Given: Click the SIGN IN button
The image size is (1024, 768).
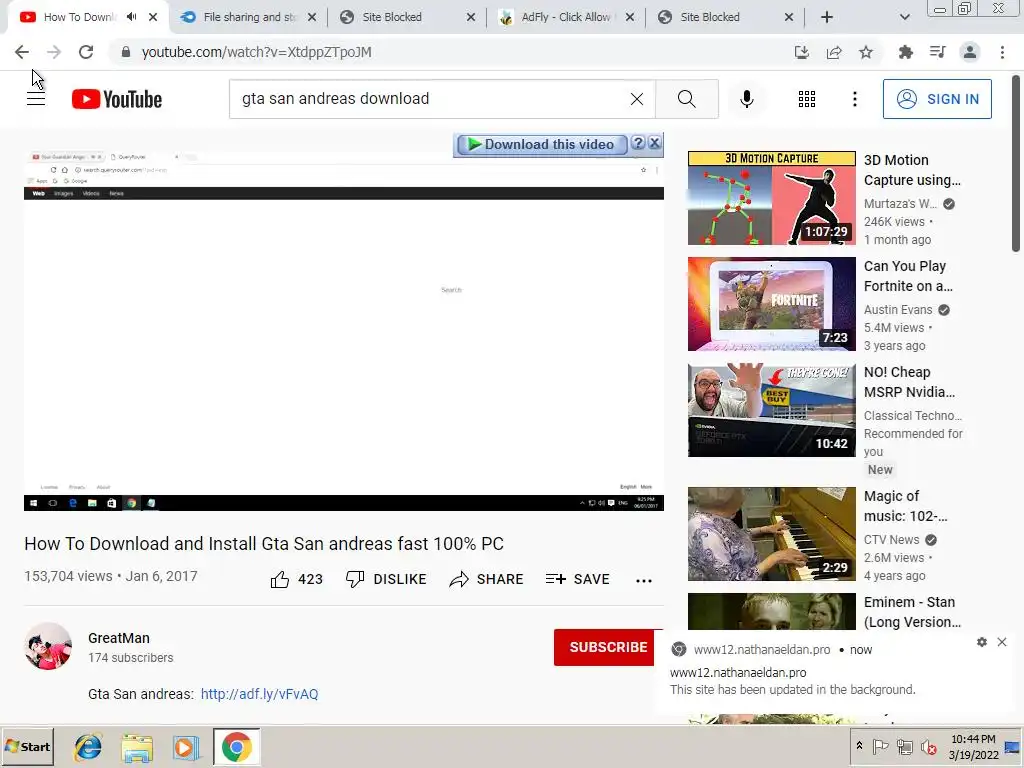Looking at the screenshot, I should coord(937,99).
